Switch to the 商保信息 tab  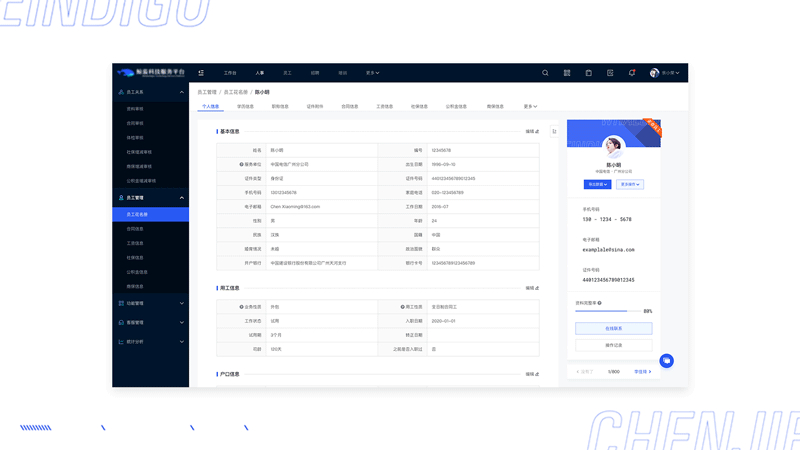pyautogui.click(x=495, y=106)
